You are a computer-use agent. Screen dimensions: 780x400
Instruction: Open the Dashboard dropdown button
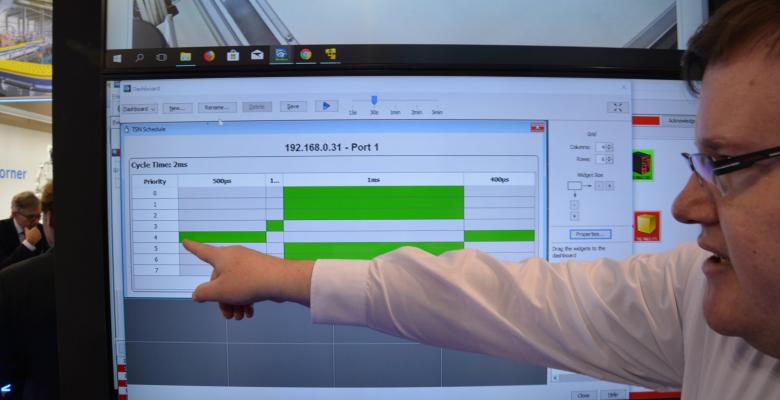139,108
